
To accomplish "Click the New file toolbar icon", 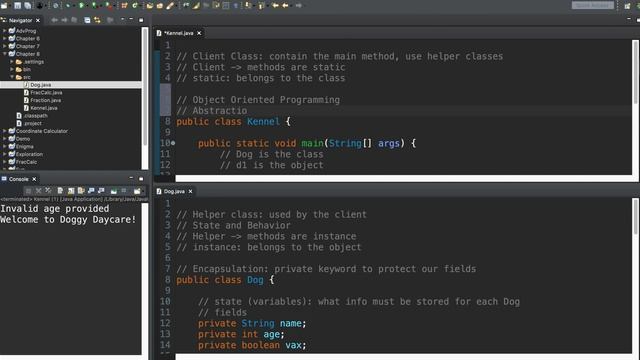I will click(4, 6).
